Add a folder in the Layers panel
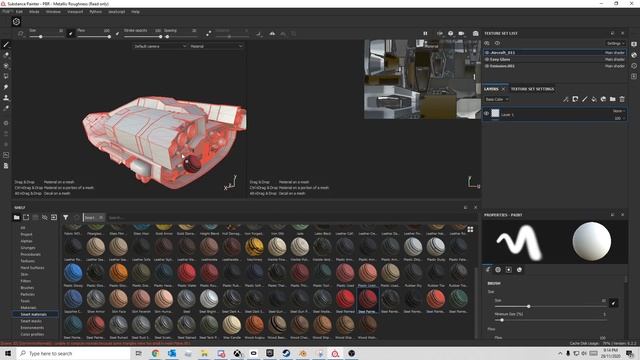Screen dimensions: 640x360 click(613, 99)
